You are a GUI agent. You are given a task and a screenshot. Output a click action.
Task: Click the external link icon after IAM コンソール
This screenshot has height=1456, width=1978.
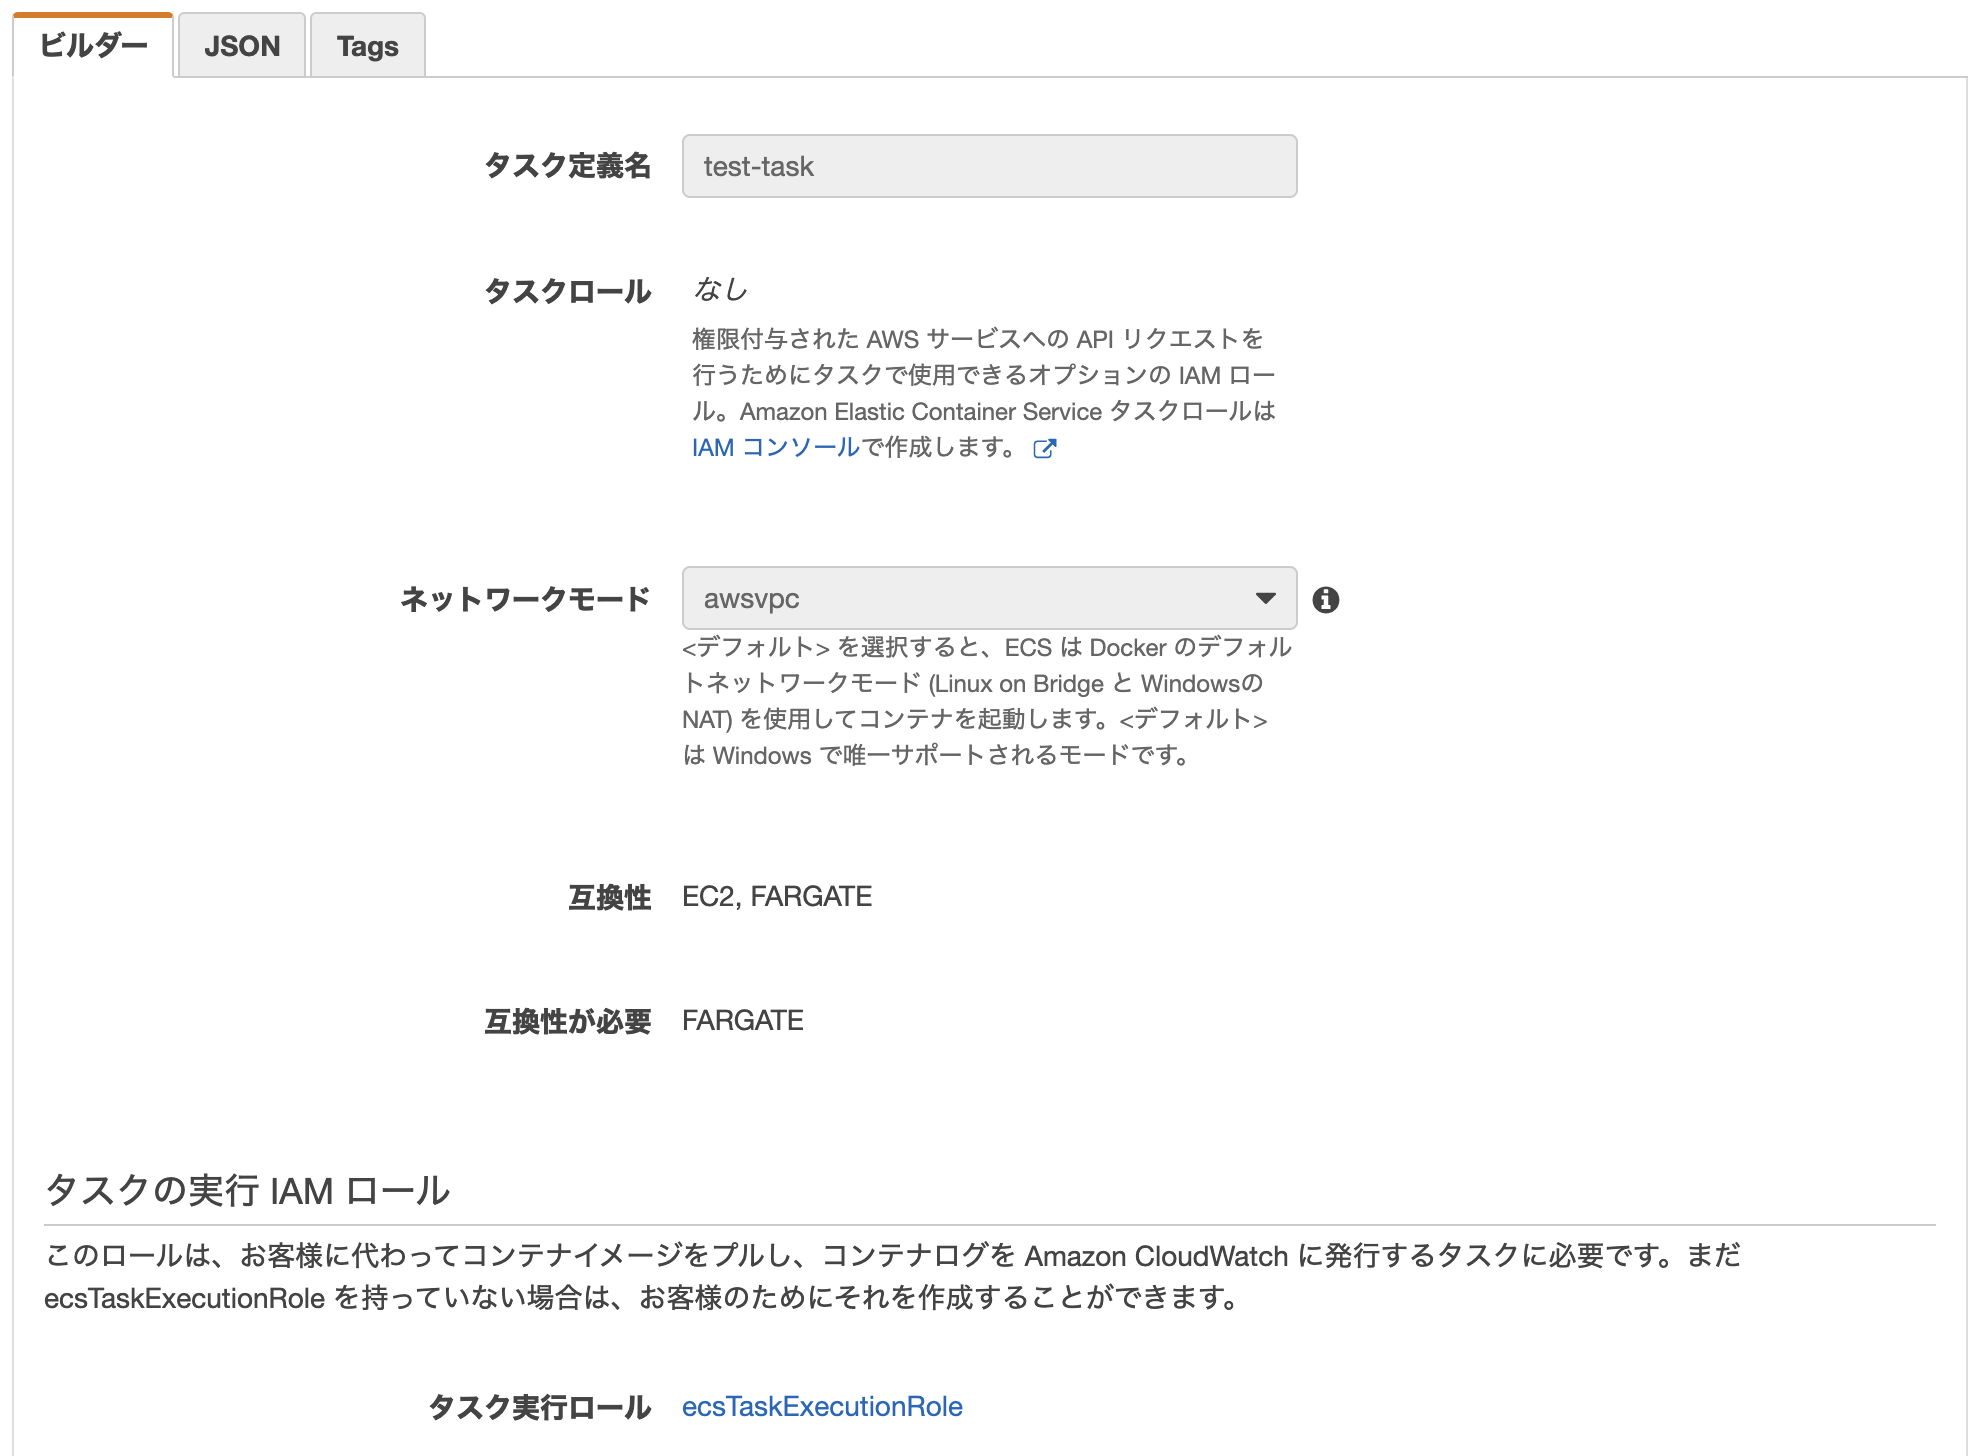1044,449
